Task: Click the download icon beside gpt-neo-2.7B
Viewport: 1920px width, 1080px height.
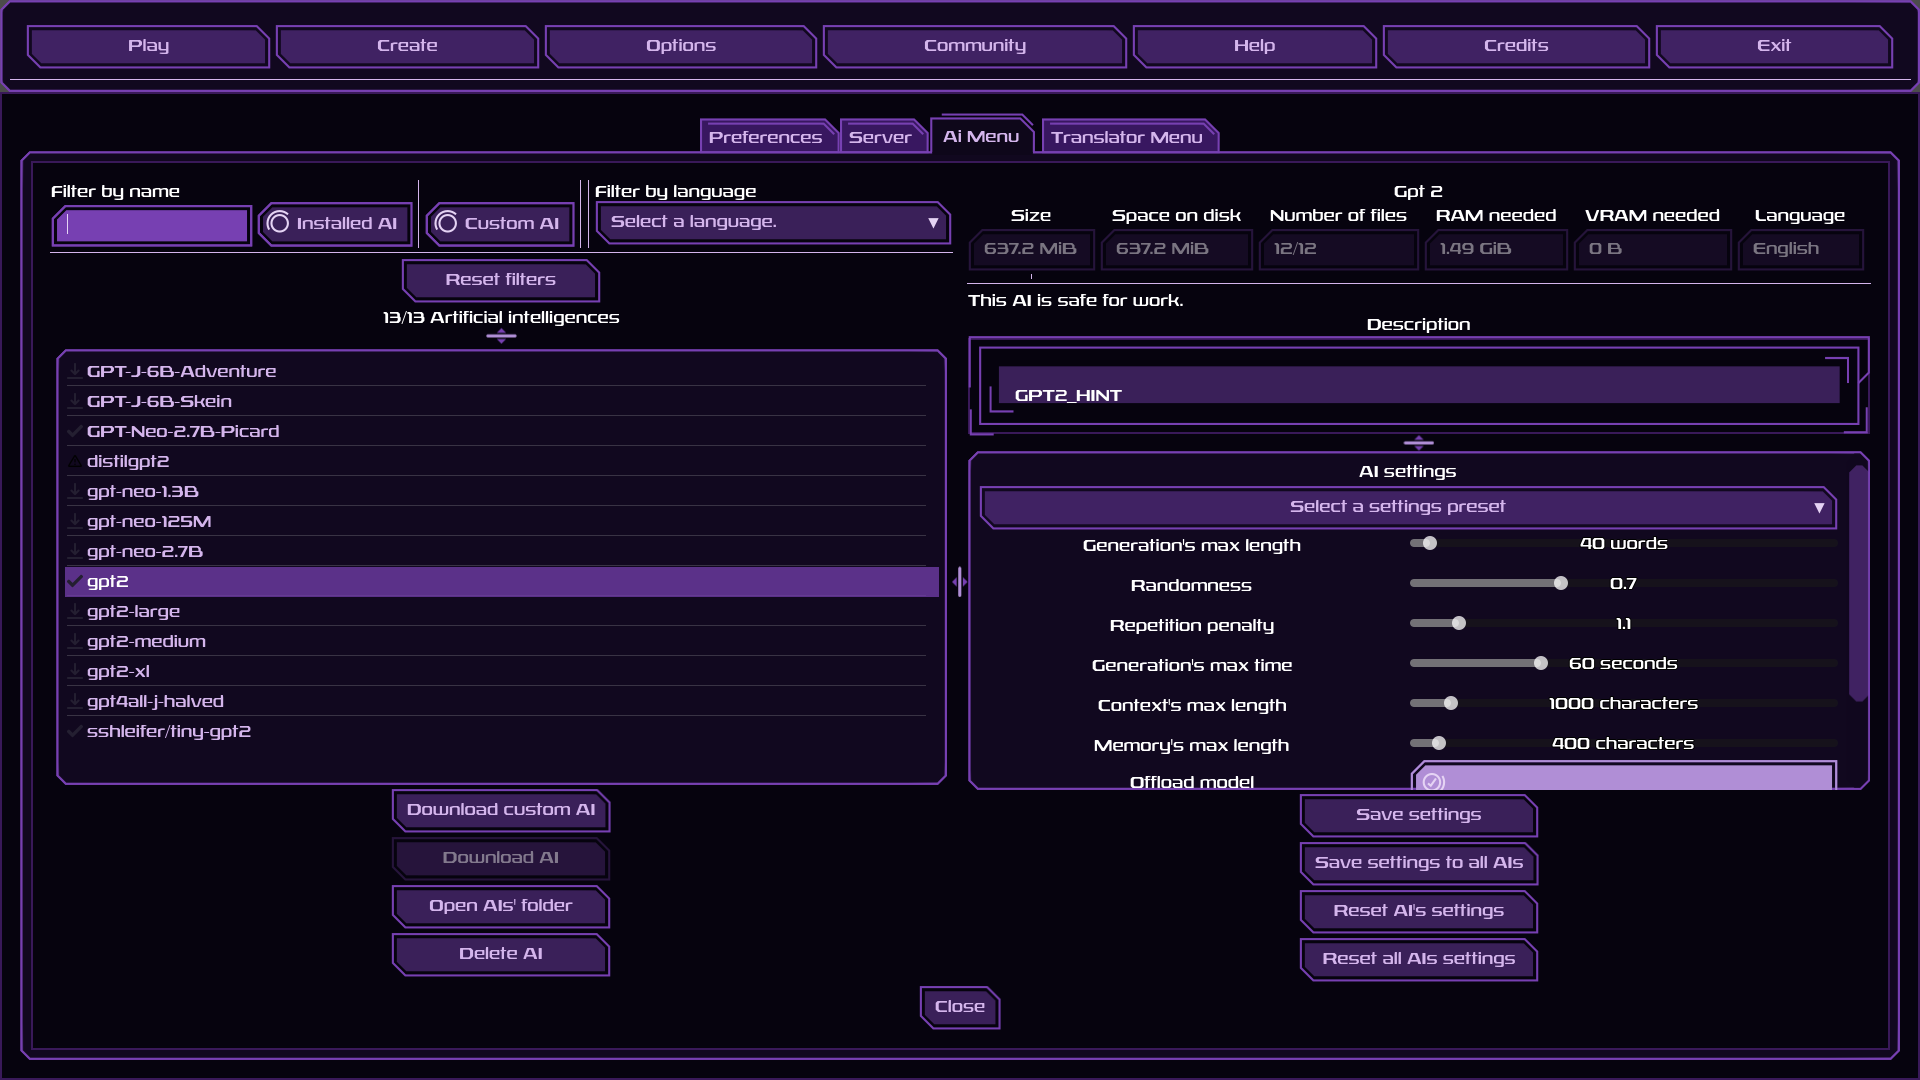Action: [75, 551]
